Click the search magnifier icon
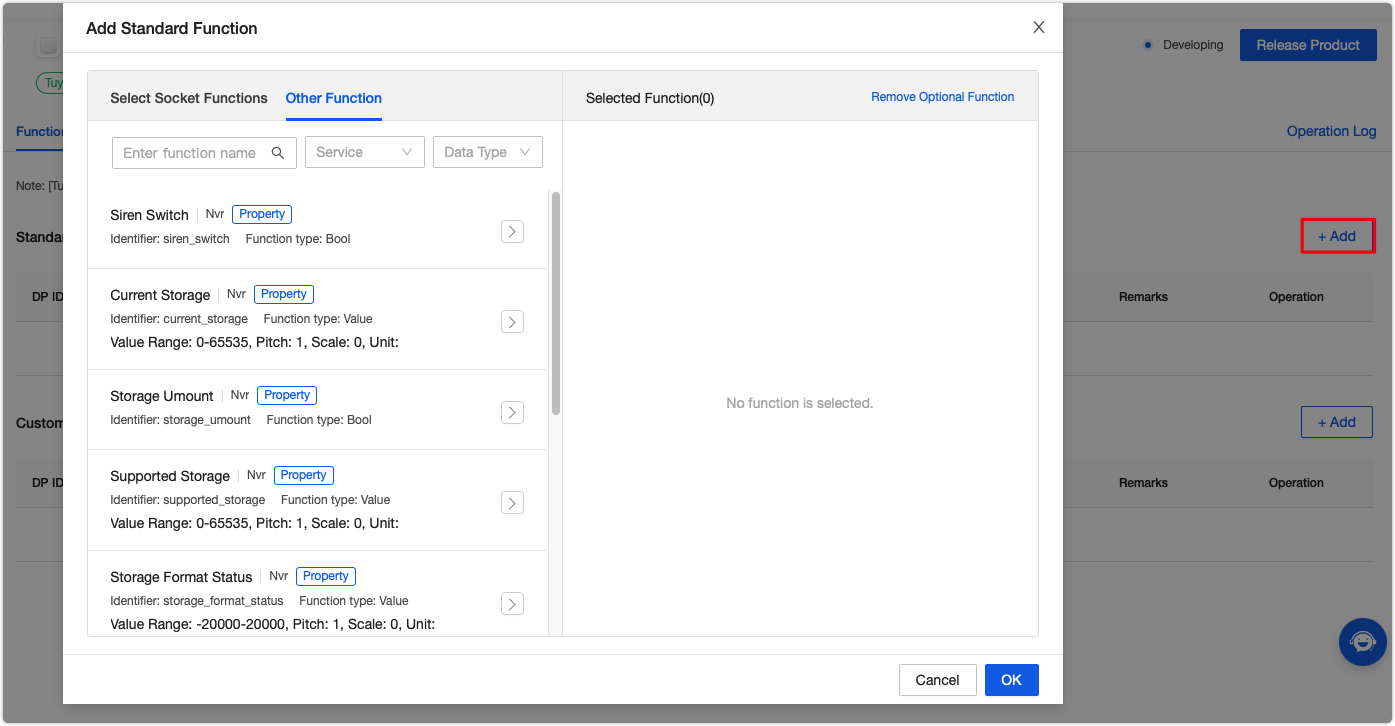This screenshot has width=1395, height=726. (278, 153)
